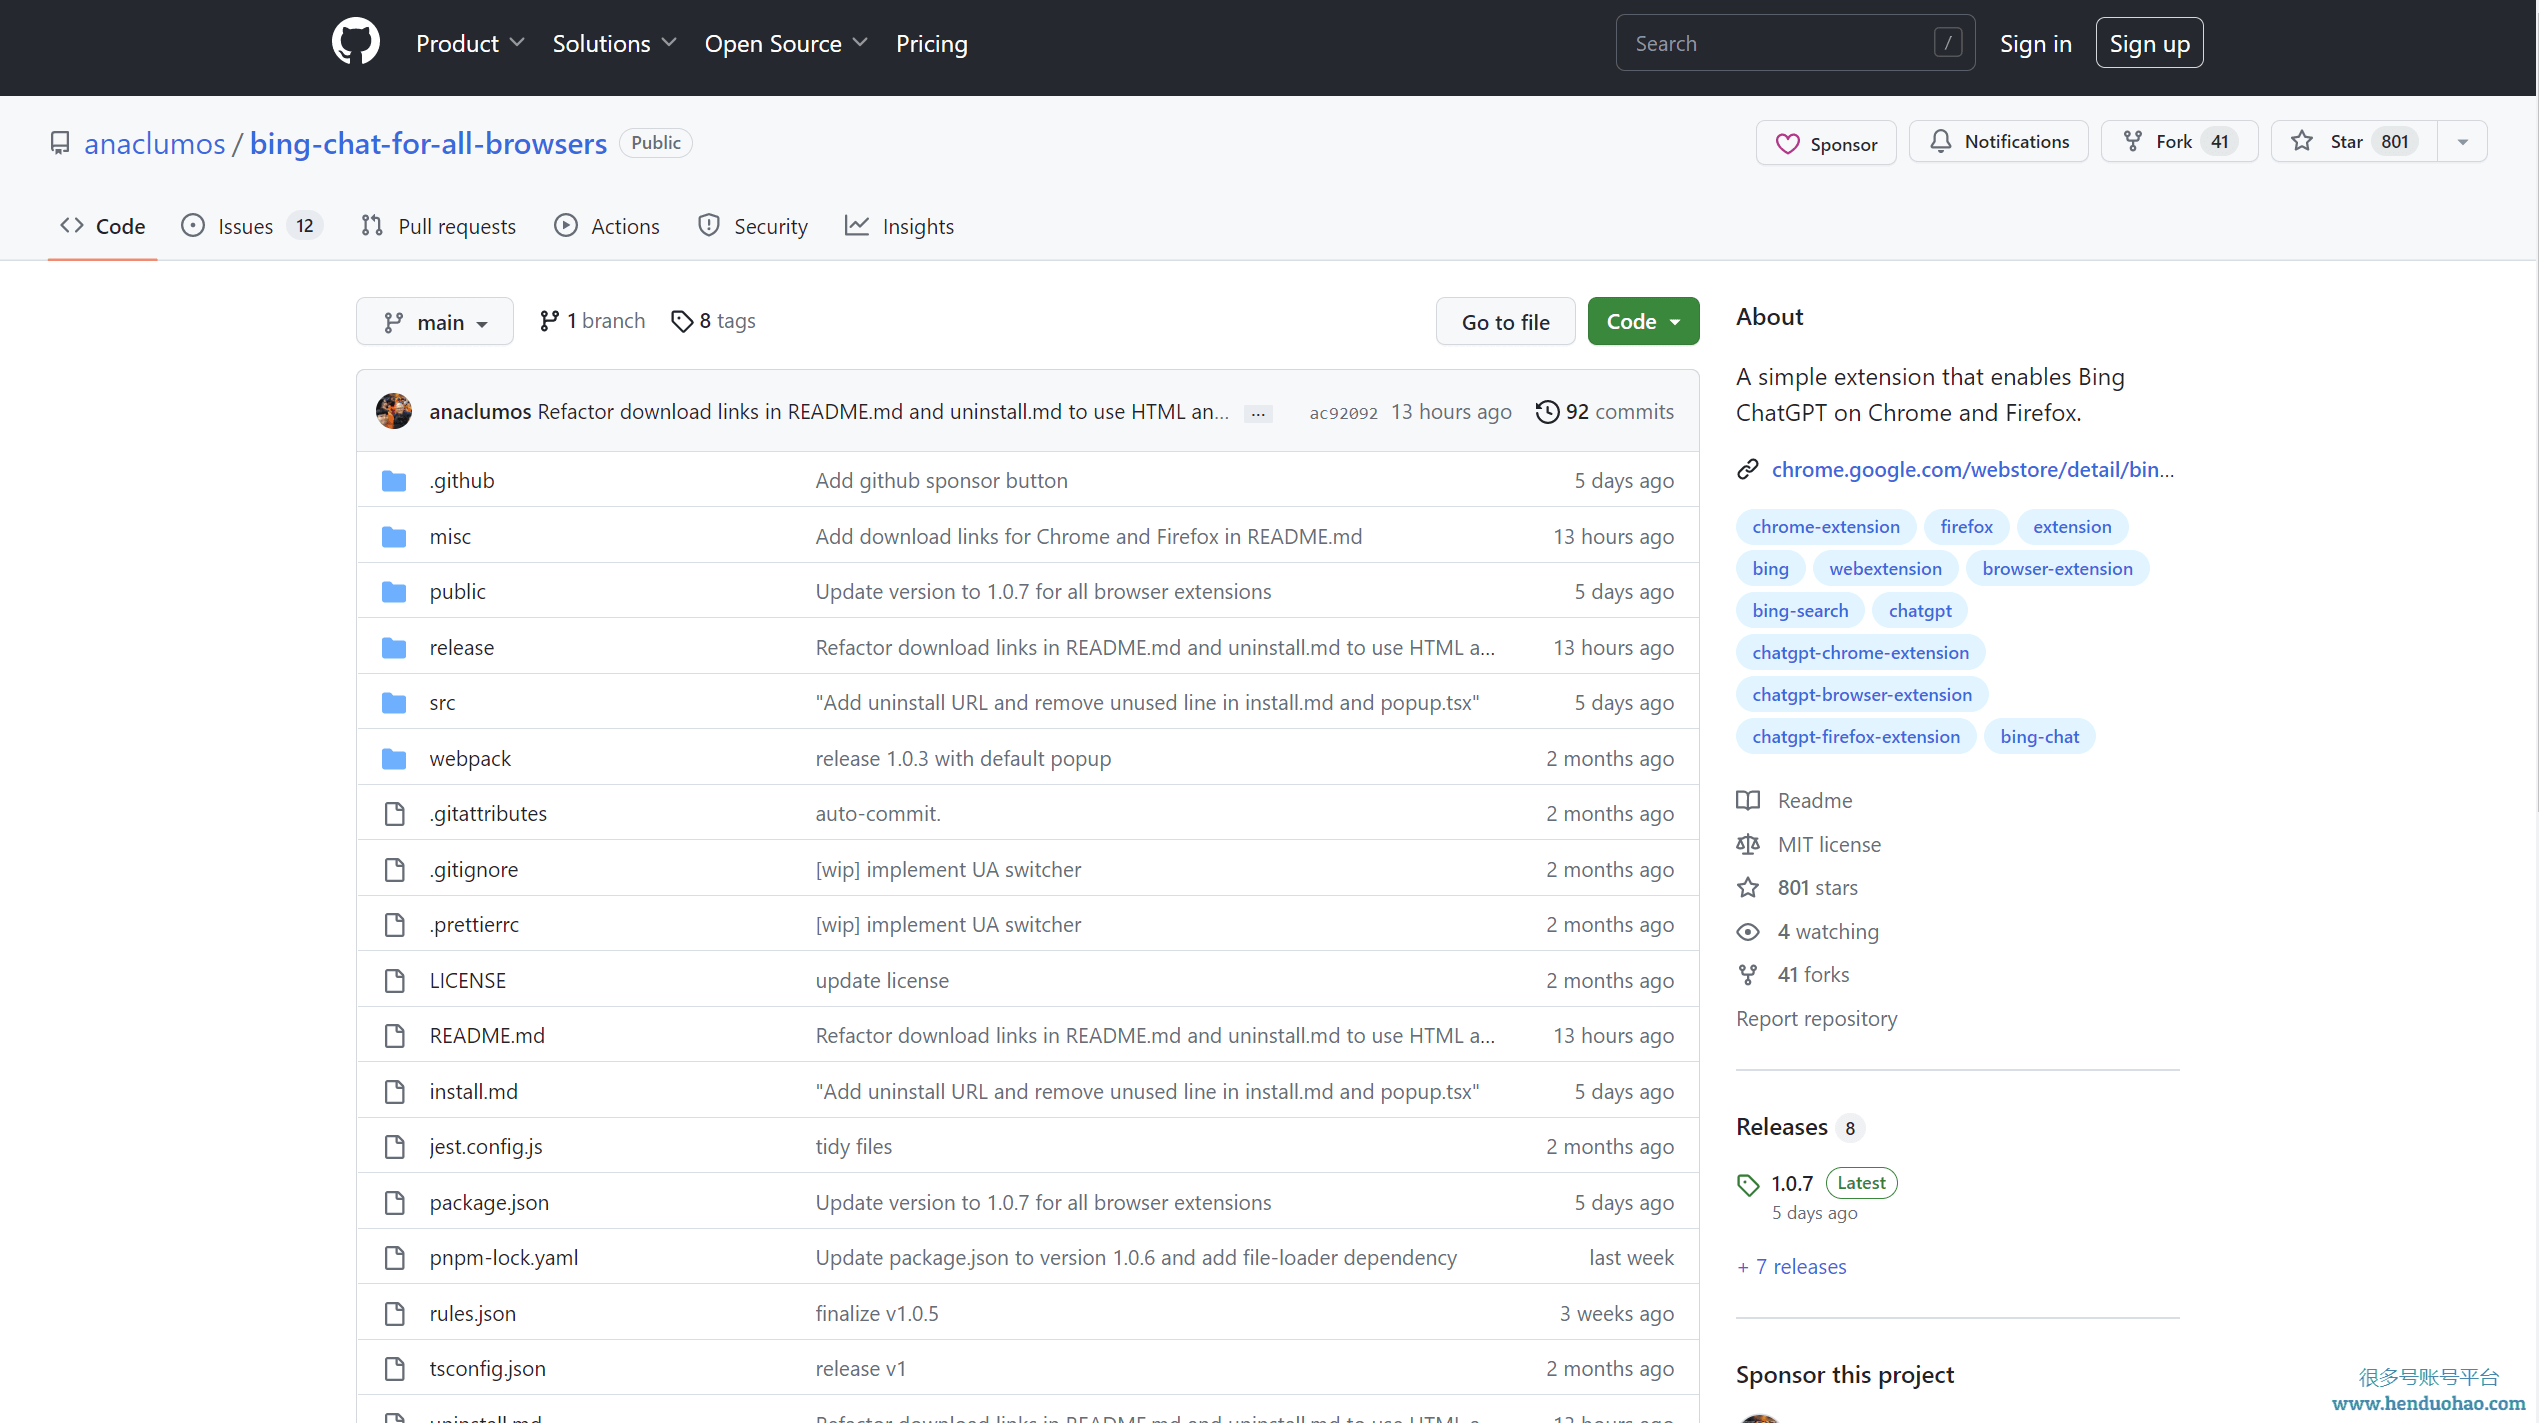
Task: Open the tsconfig.json file
Action: click(488, 1369)
